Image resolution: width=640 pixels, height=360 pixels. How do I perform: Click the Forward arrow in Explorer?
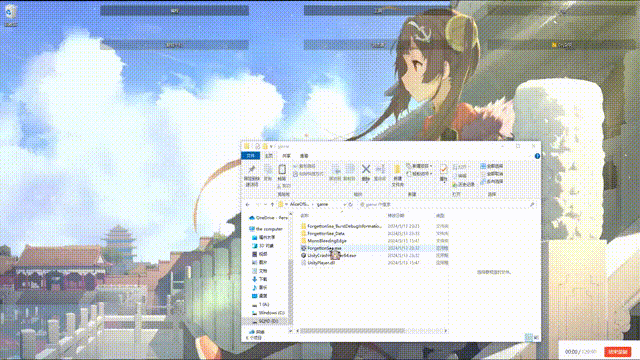tap(258, 204)
